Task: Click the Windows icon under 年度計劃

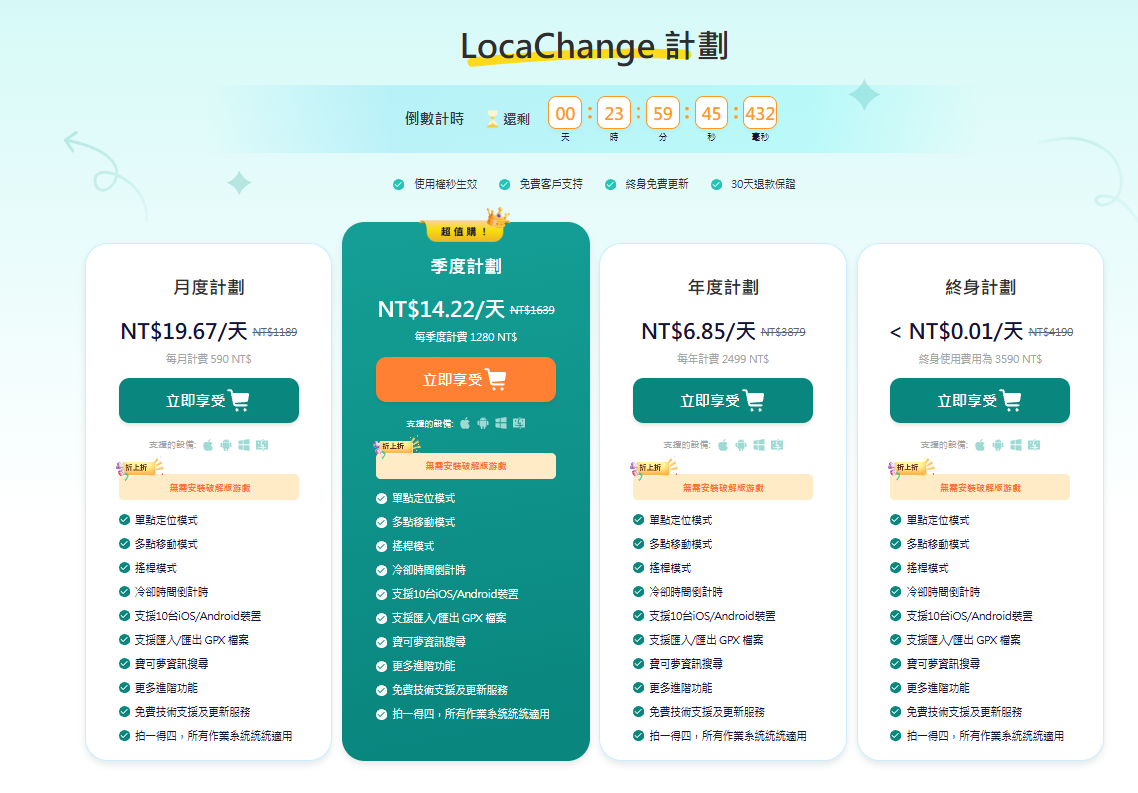Action: [758, 445]
